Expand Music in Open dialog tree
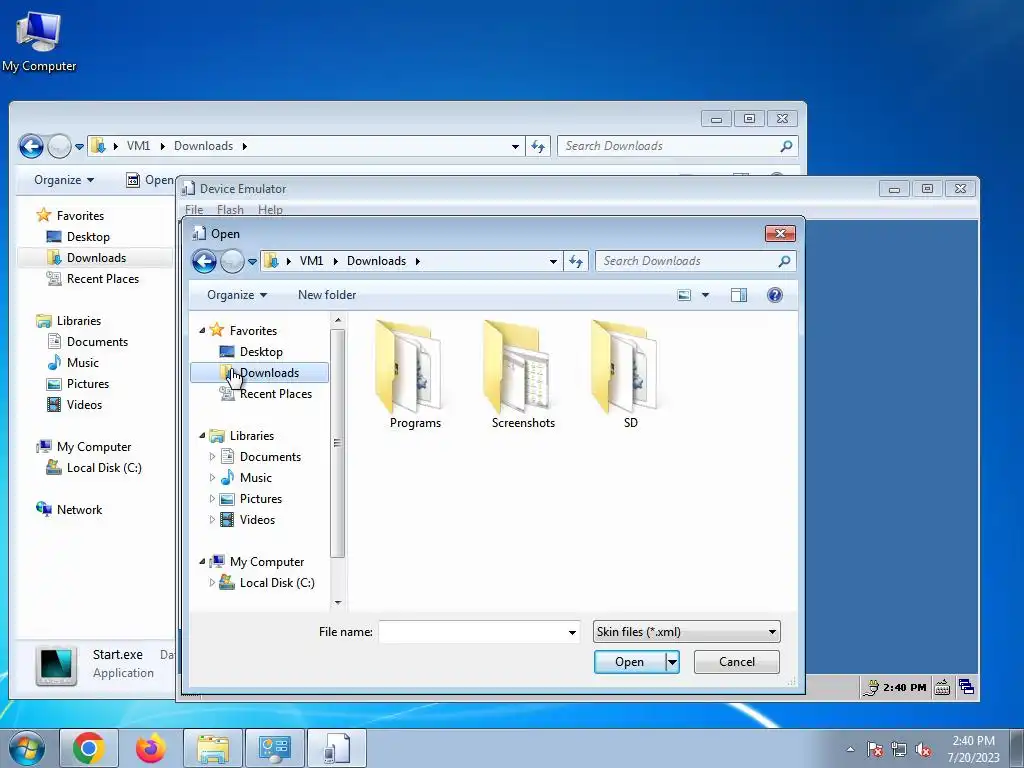The width and height of the screenshot is (1024, 768). tap(212, 477)
